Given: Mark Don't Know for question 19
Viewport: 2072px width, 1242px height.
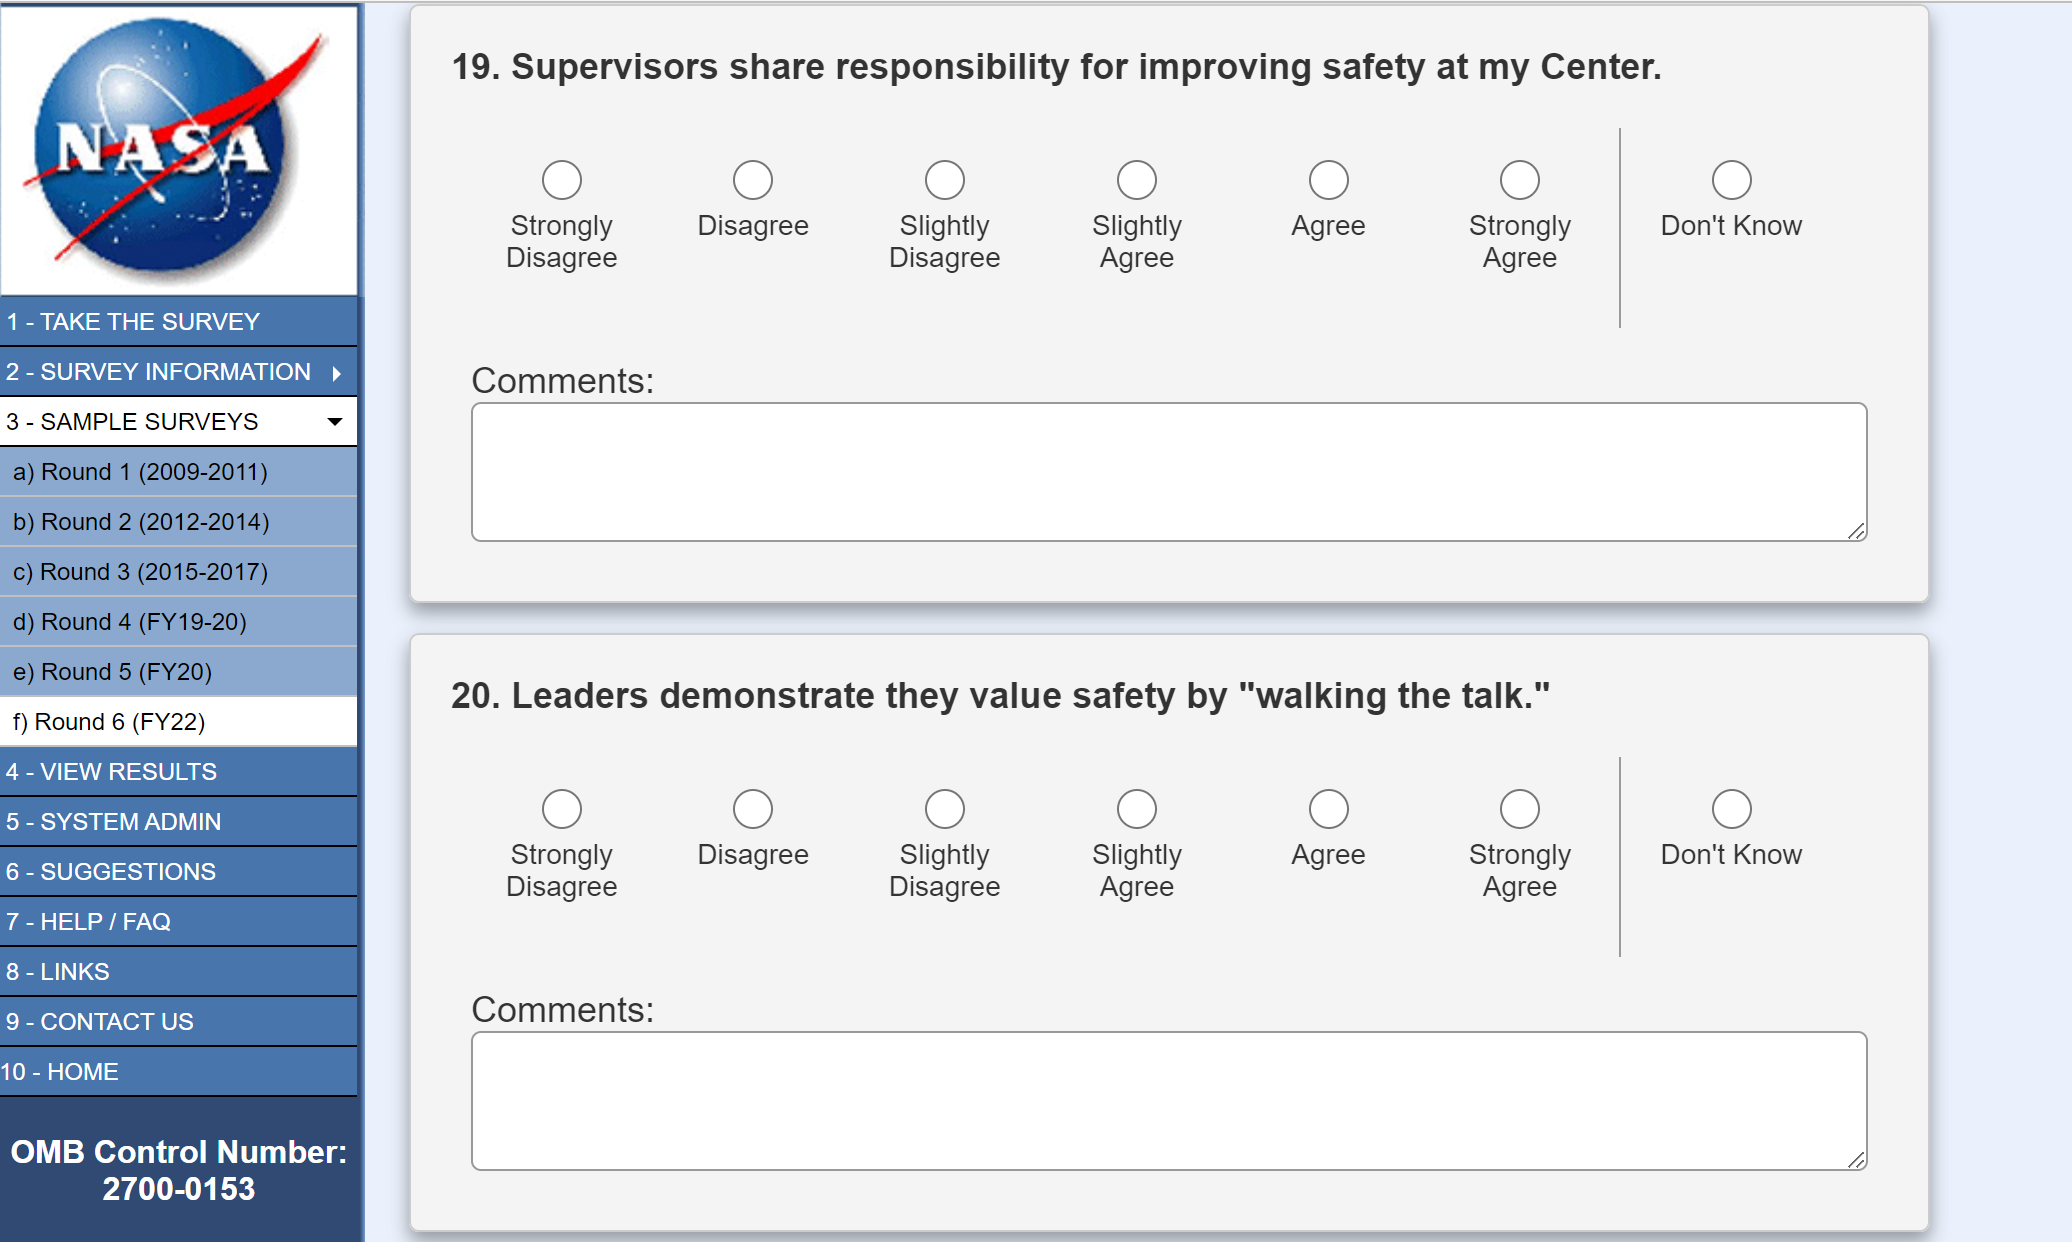Looking at the screenshot, I should [1731, 180].
